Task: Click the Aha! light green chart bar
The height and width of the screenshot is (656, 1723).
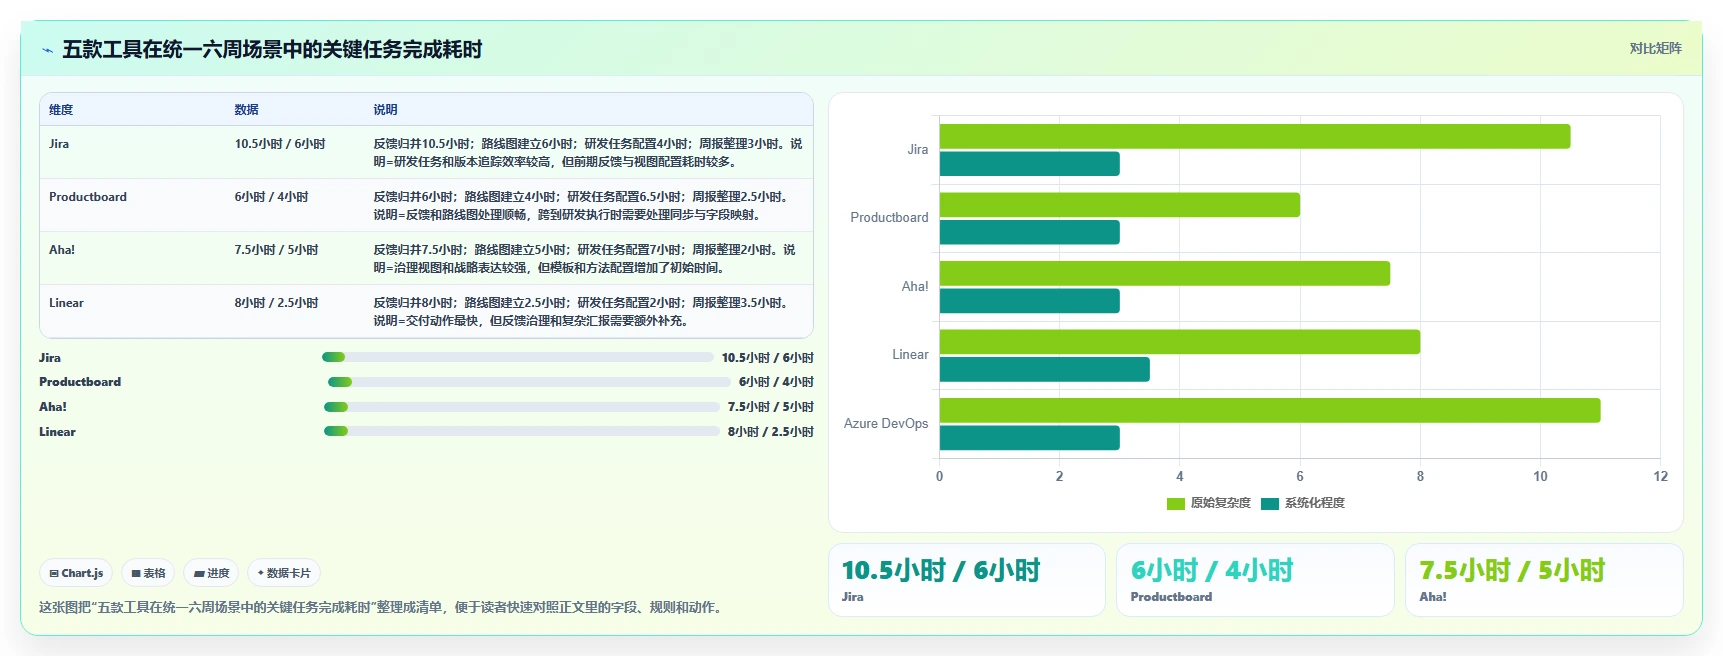Action: pyautogui.click(x=1165, y=273)
